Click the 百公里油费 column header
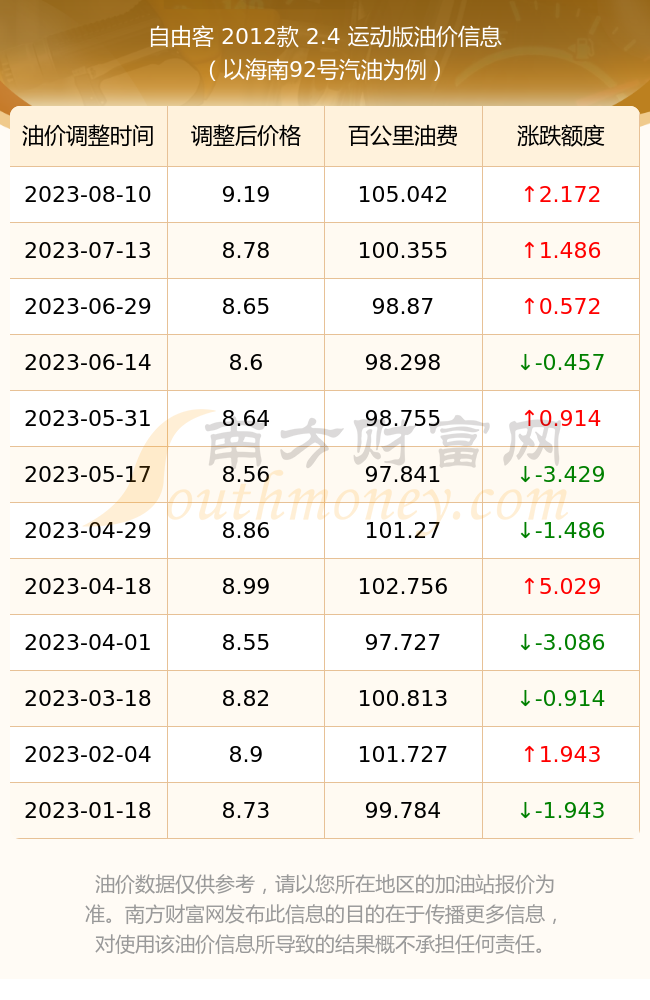The height and width of the screenshot is (1000, 650). pyautogui.click(x=403, y=136)
